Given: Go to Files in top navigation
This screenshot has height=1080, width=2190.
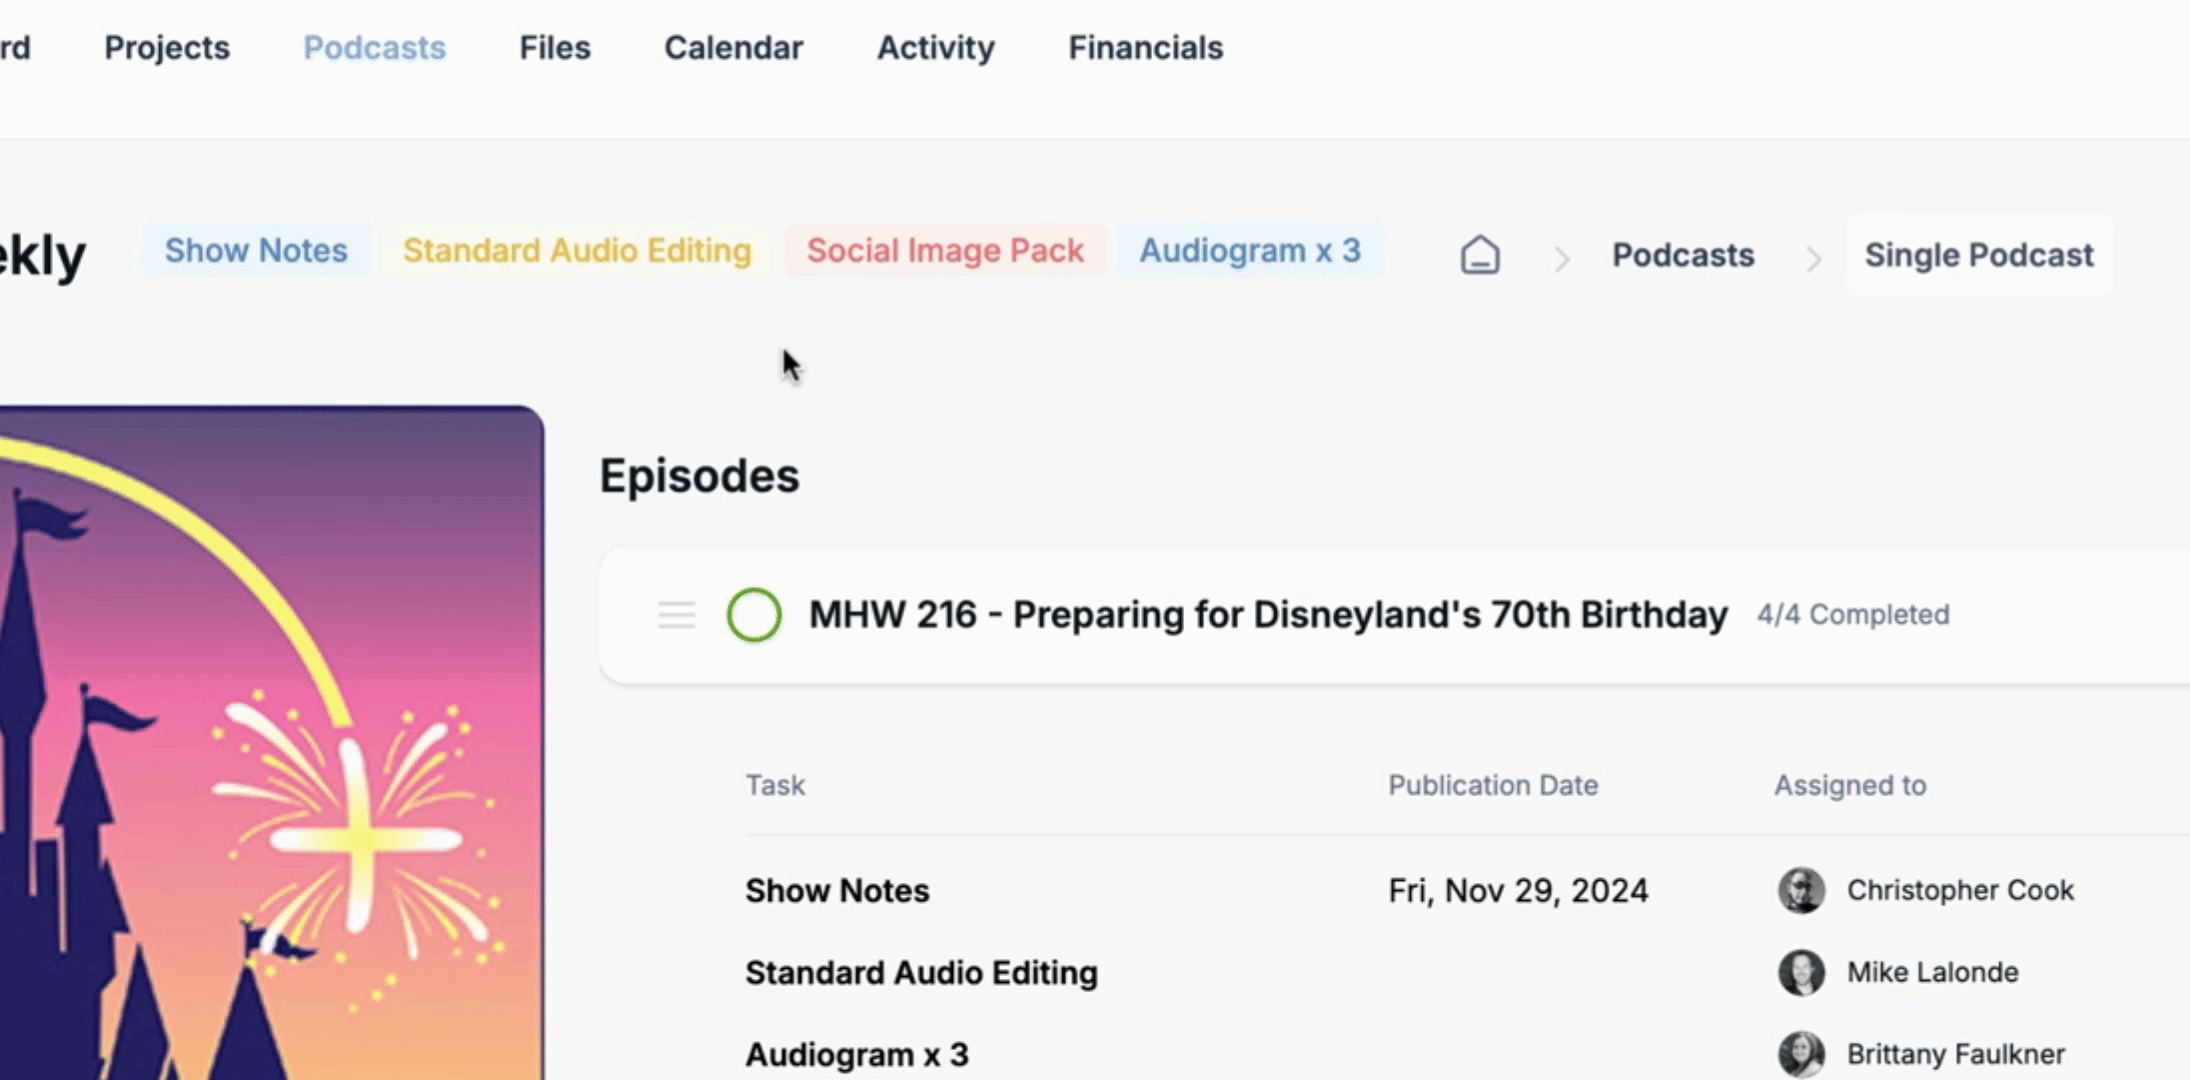Looking at the screenshot, I should [x=555, y=48].
